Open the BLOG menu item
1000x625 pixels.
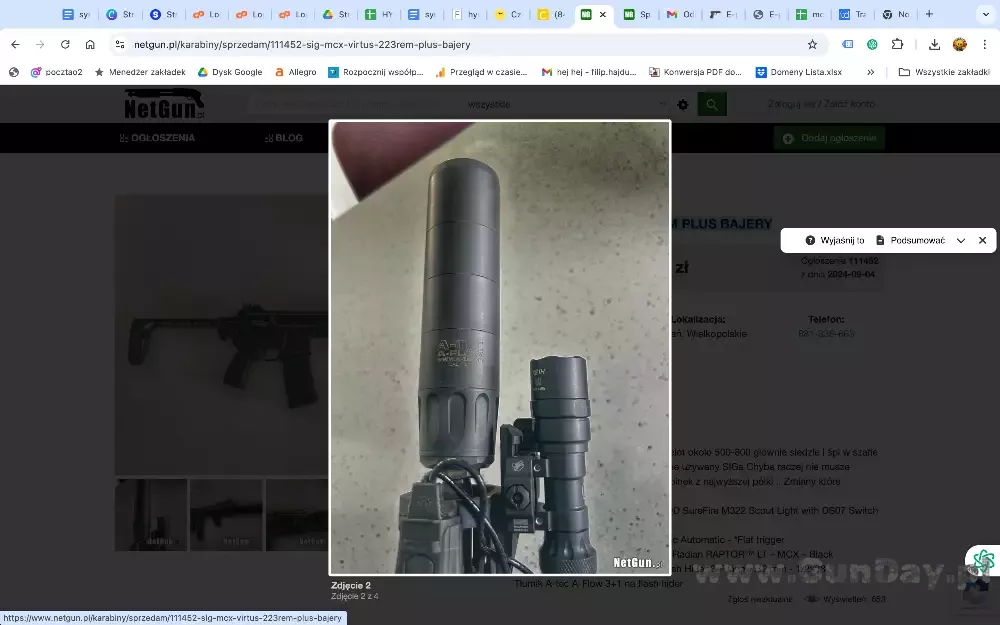[283, 138]
